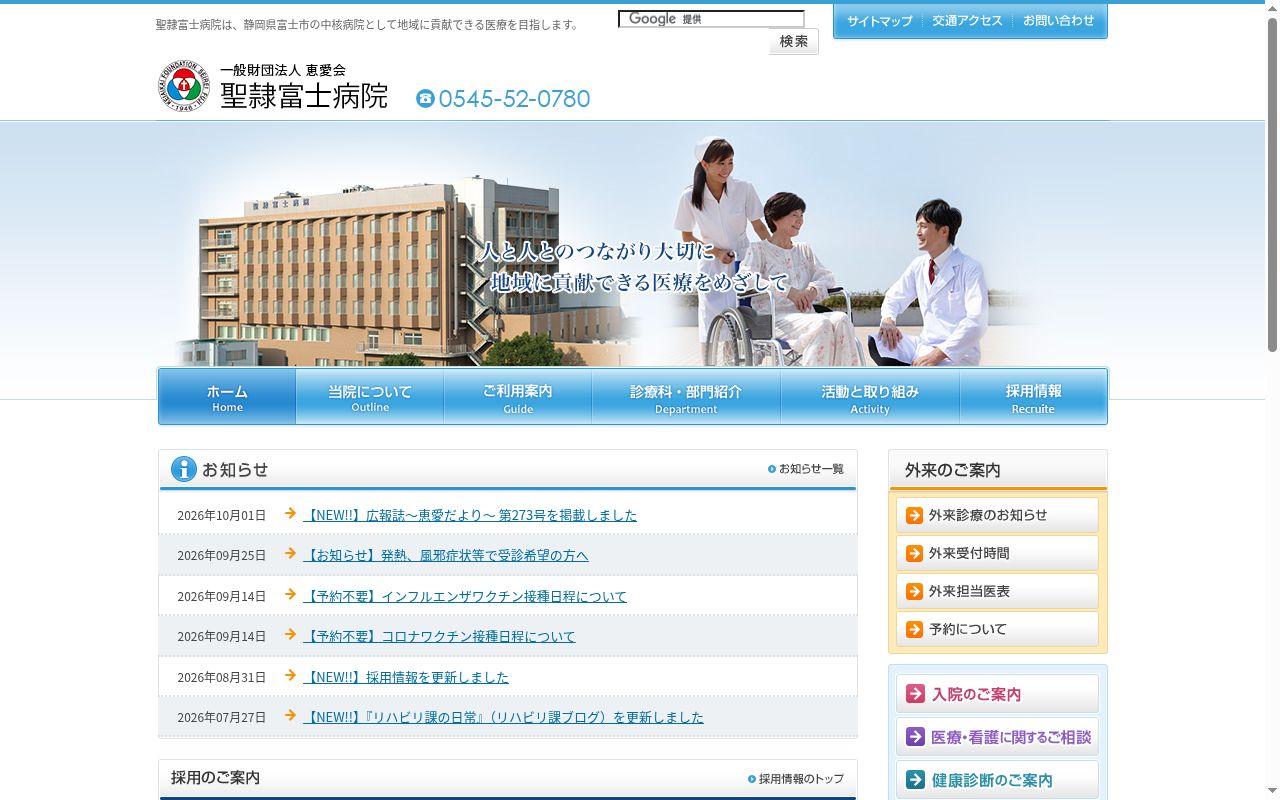
Task: Click the blue info icon by お知らせ
Action: click(184, 469)
